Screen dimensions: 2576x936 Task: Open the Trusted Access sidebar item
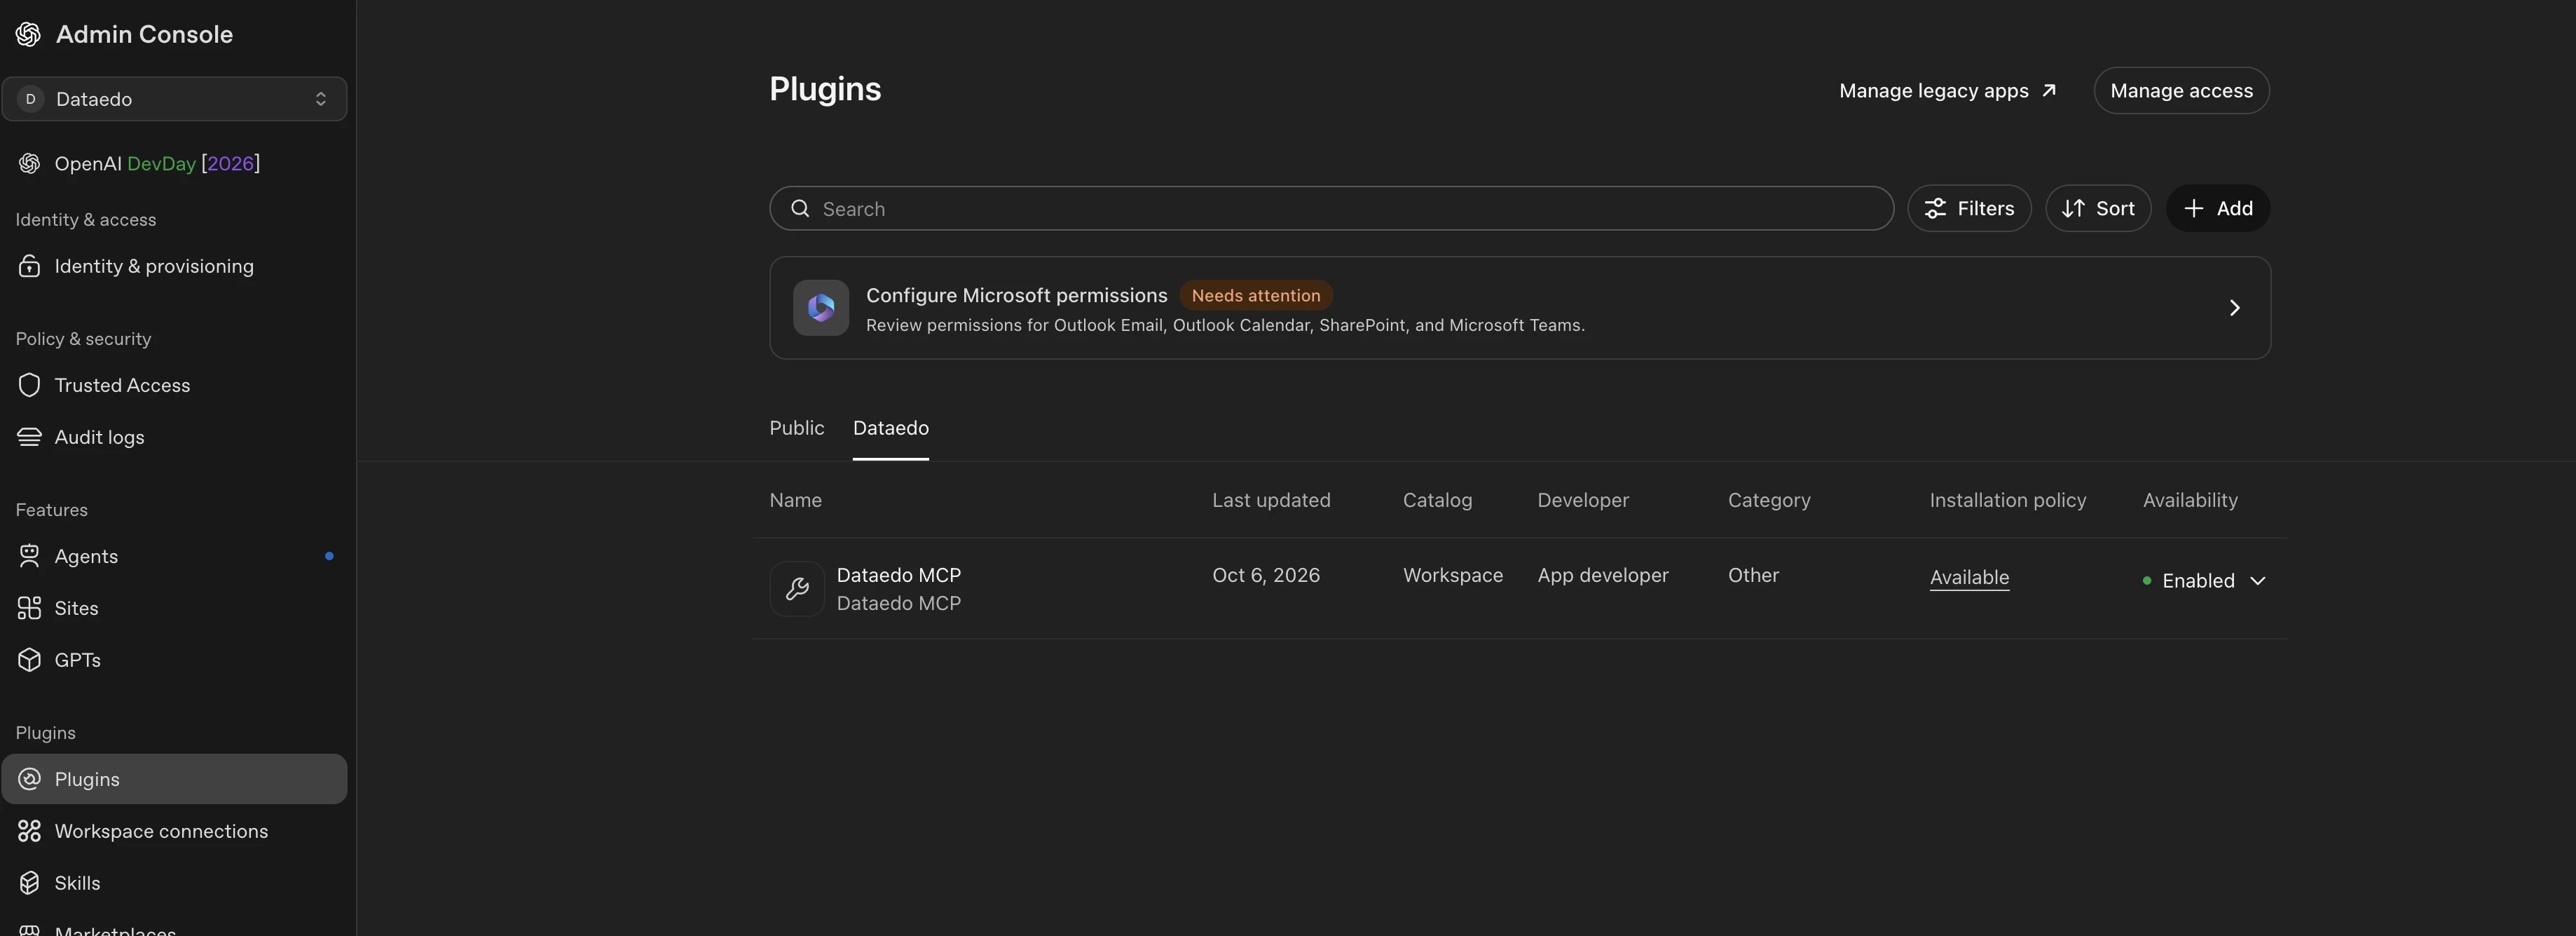coord(174,385)
